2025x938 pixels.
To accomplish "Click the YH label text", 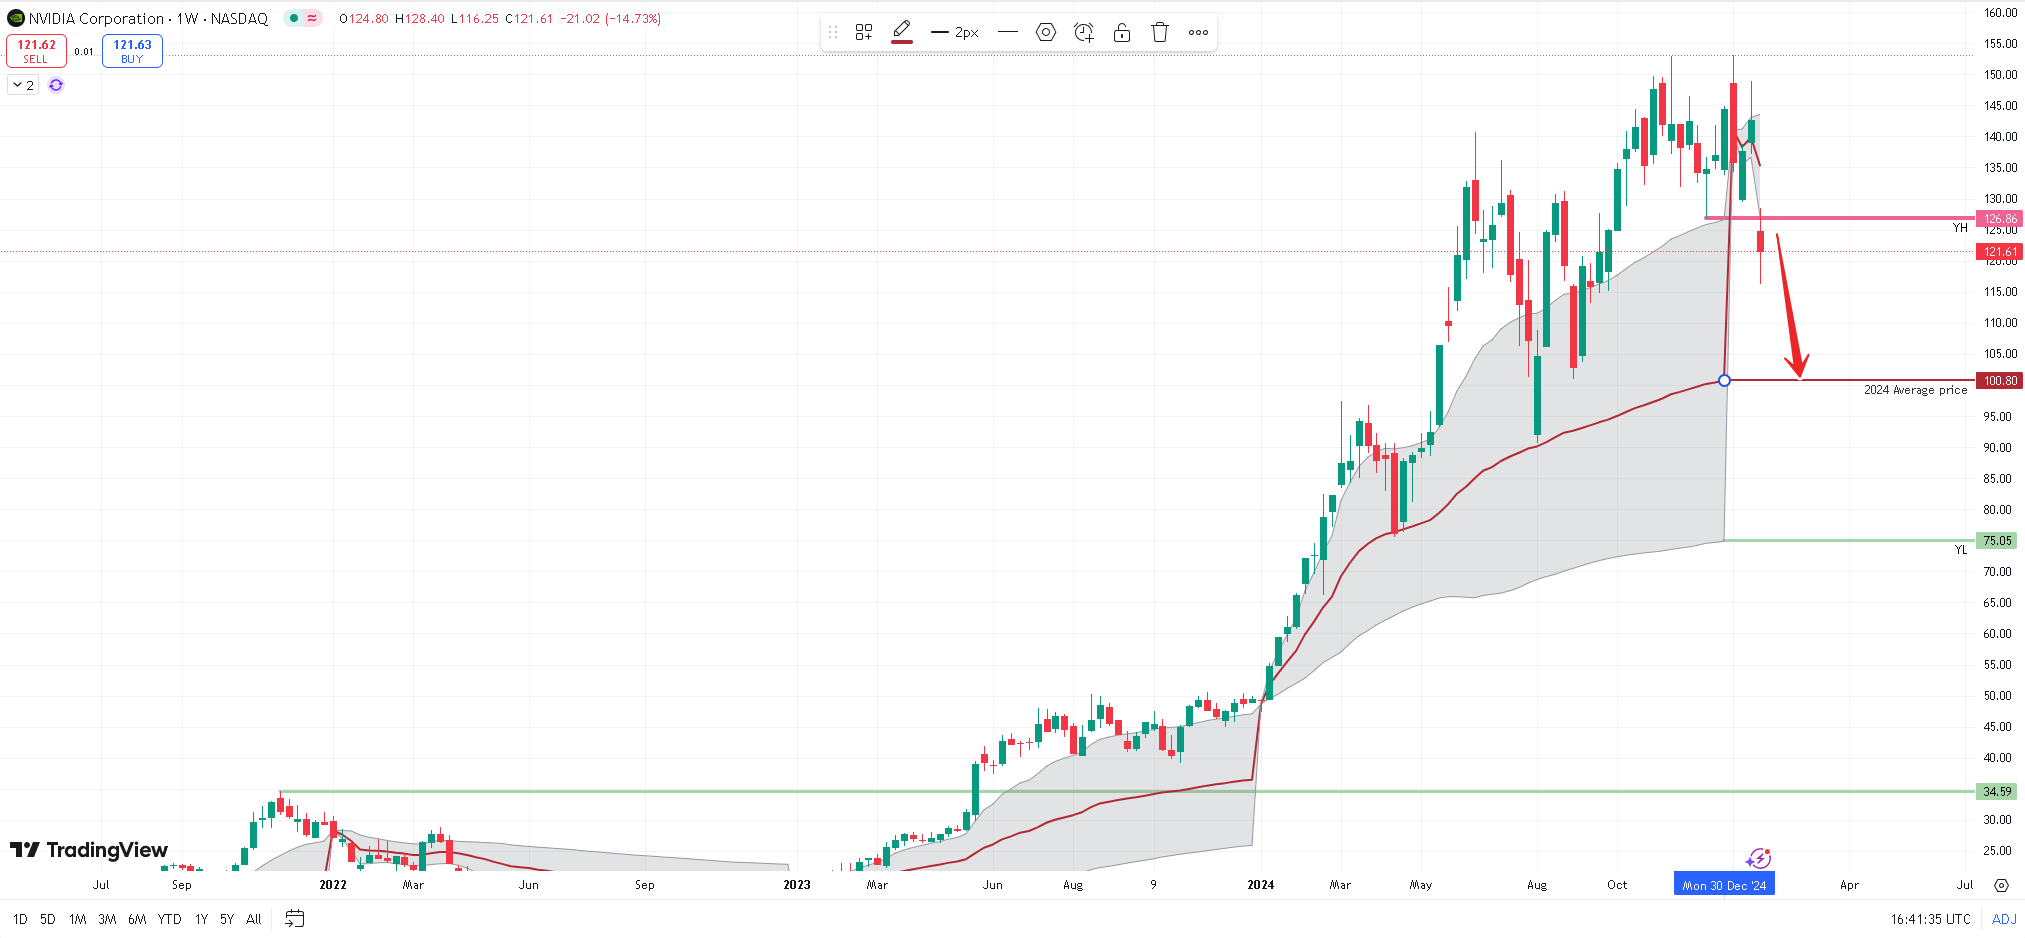I will [1960, 228].
